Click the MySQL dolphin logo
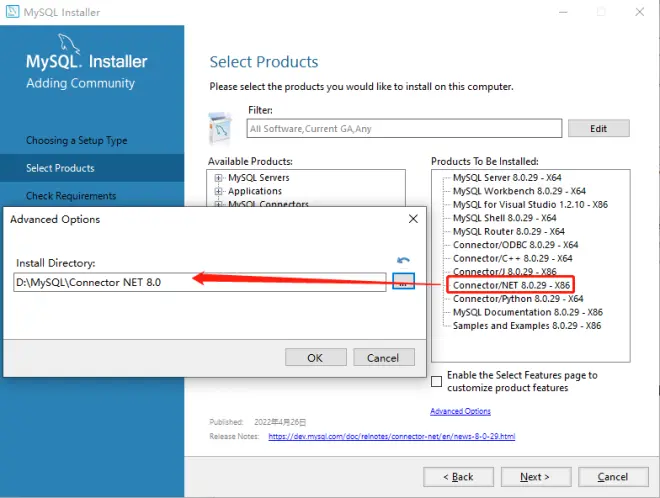The width and height of the screenshot is (660, 498). [x=69, y=43]
